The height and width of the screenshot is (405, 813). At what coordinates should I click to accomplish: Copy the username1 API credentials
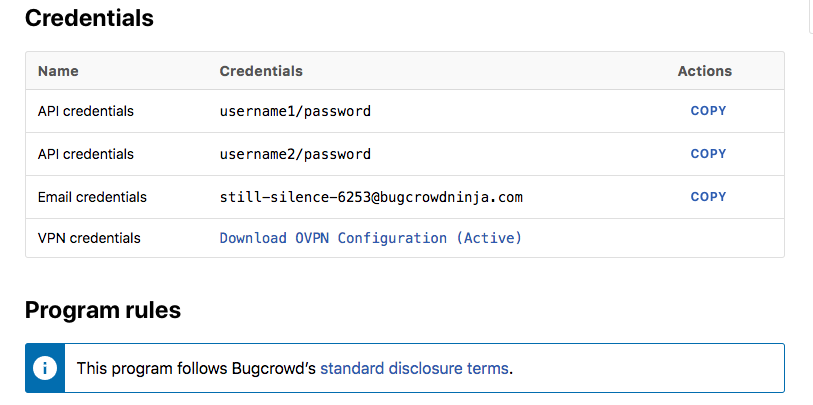tap(708, 111)
